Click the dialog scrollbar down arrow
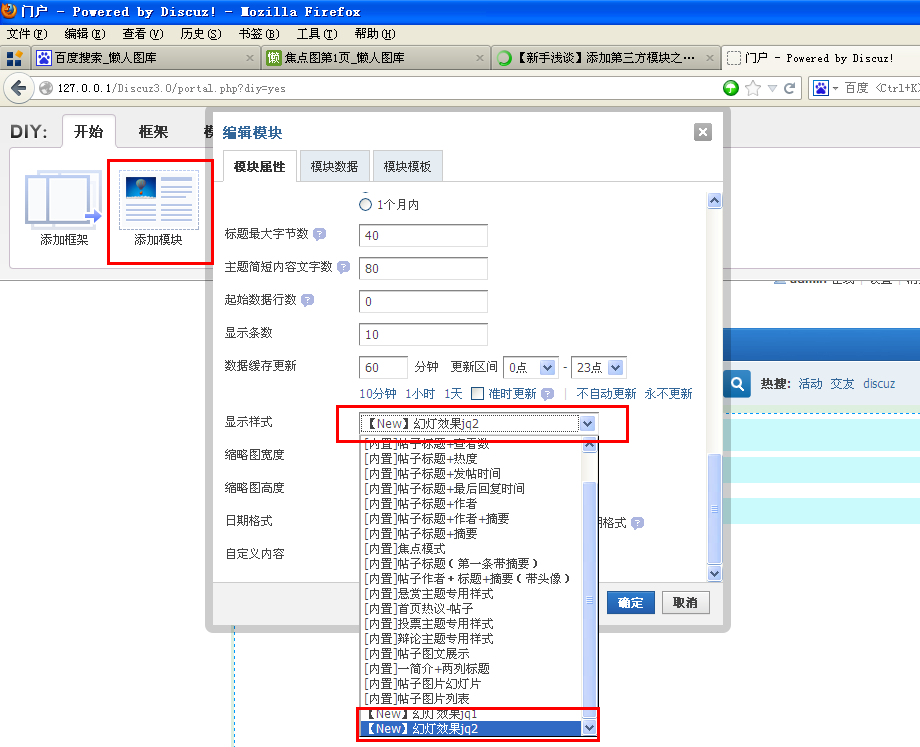Image resolution: width=920 pixels, height=747 pixels. (x=714, y=573)
